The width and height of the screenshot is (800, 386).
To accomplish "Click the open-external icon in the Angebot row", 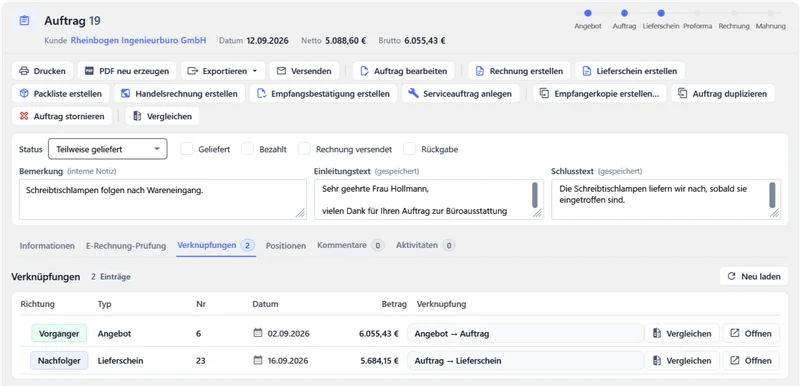I will (x=735, y=333).
